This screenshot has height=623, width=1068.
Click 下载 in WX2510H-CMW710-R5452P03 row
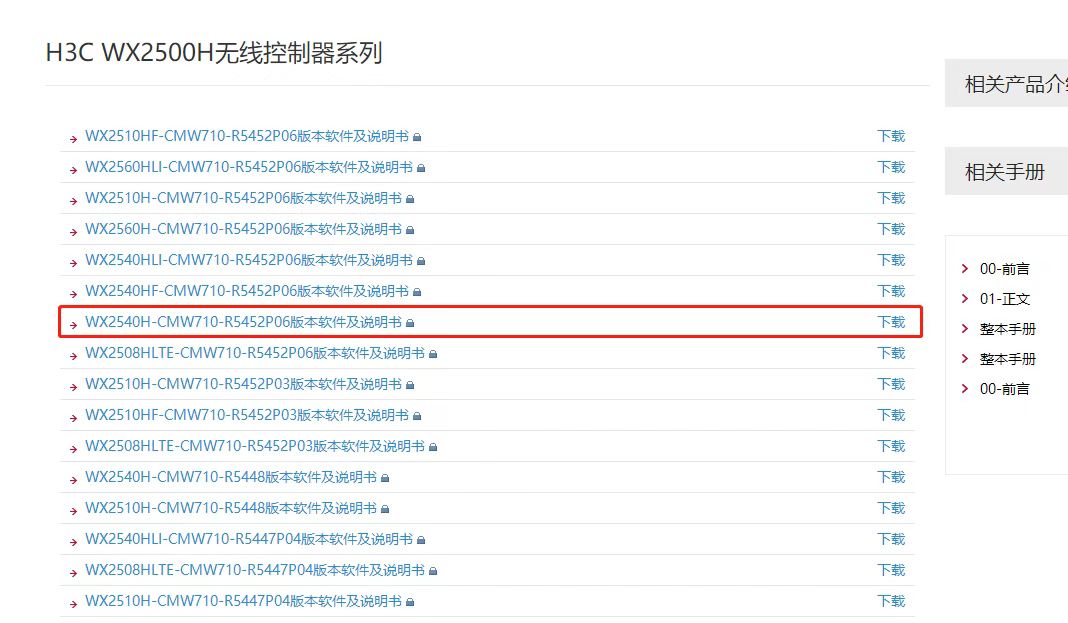pos(891,384)
